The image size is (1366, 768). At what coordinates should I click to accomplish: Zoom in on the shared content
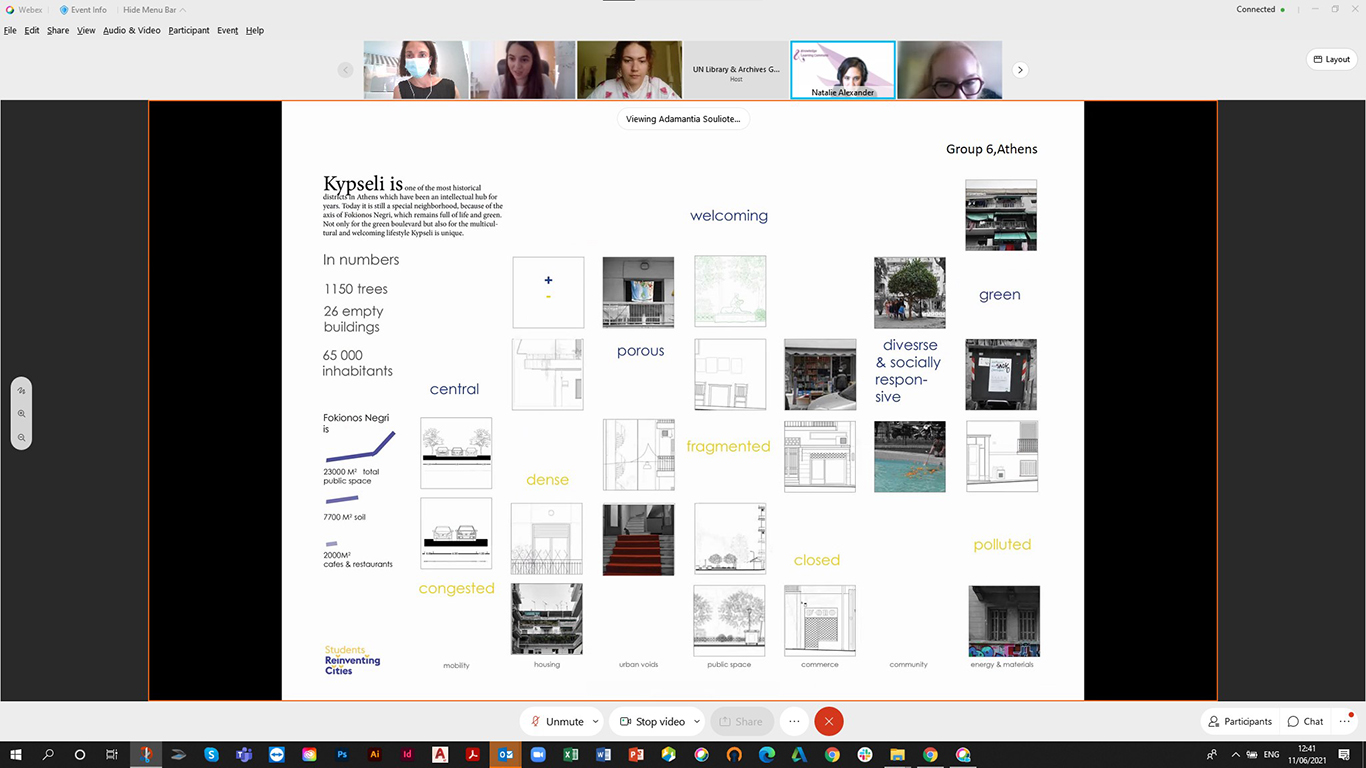[x=21, y=414]
